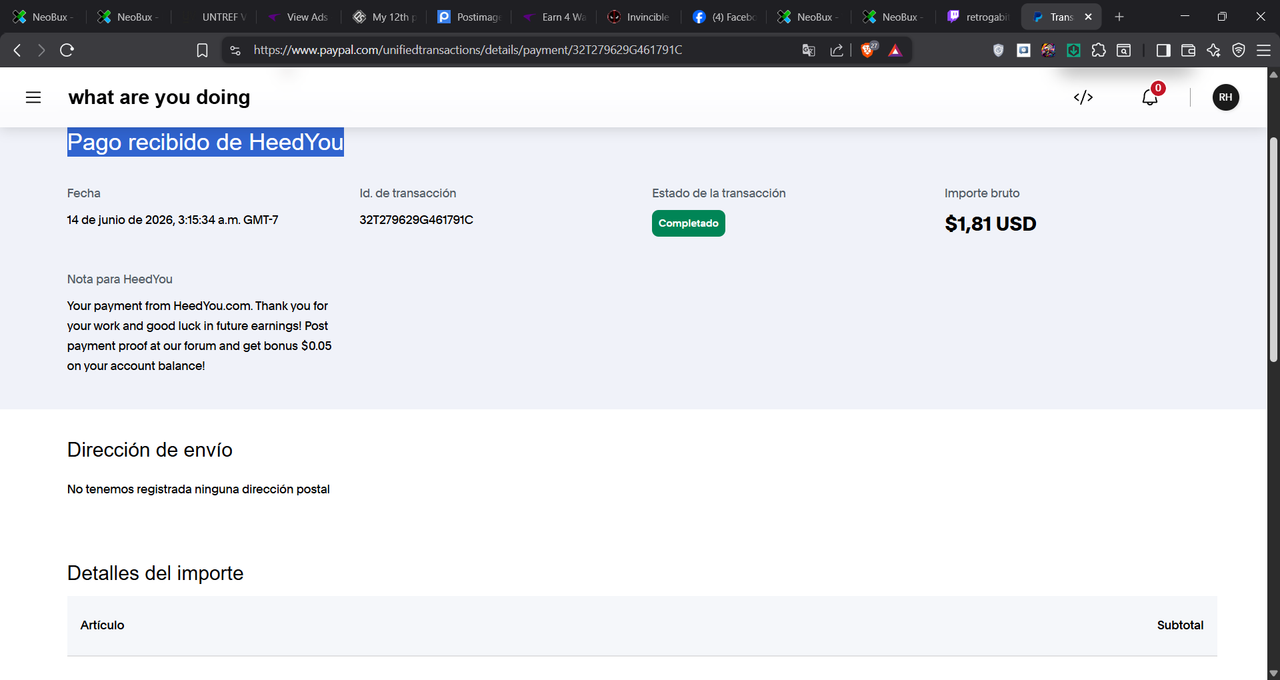Click the colorful avatar extension icon
The width and height of the screenshot is (1280, 680).
(x=1048, y=50)
